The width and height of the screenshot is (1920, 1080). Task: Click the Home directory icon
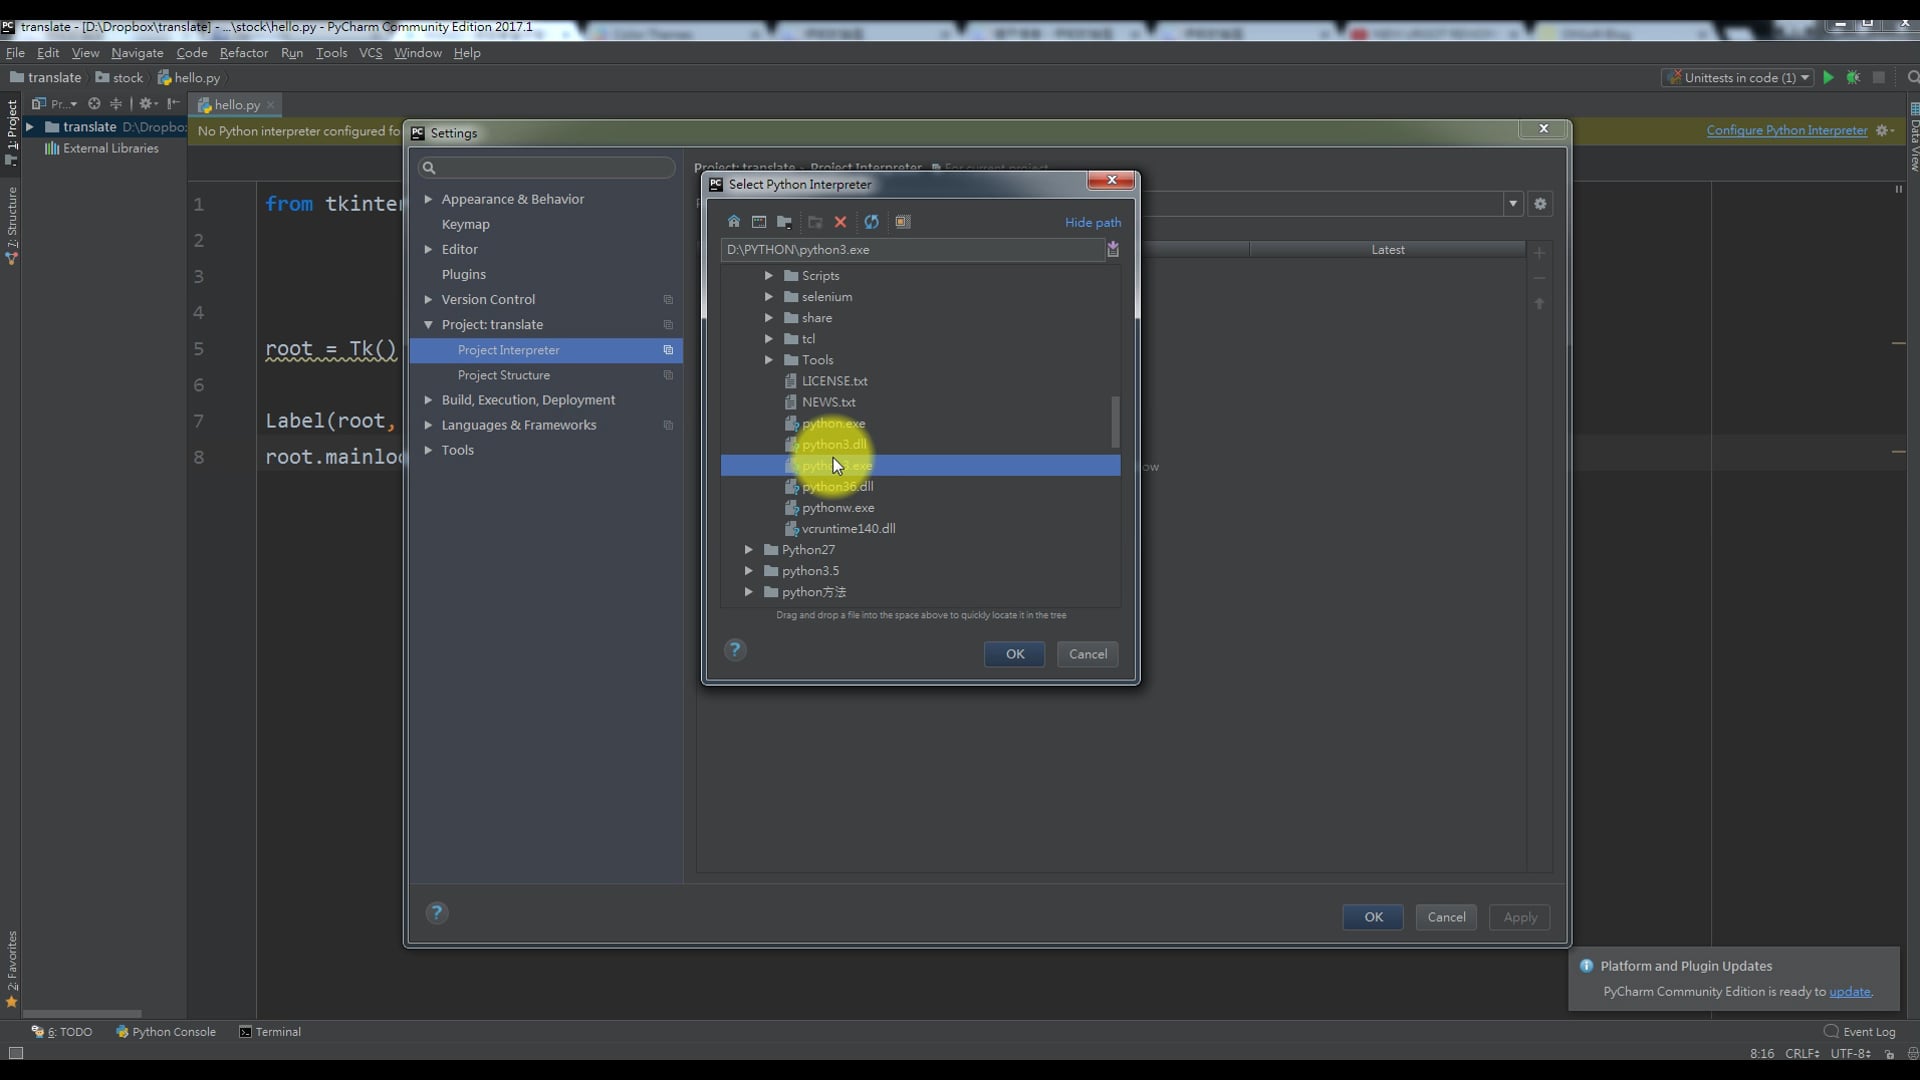(x=734, y=222)
